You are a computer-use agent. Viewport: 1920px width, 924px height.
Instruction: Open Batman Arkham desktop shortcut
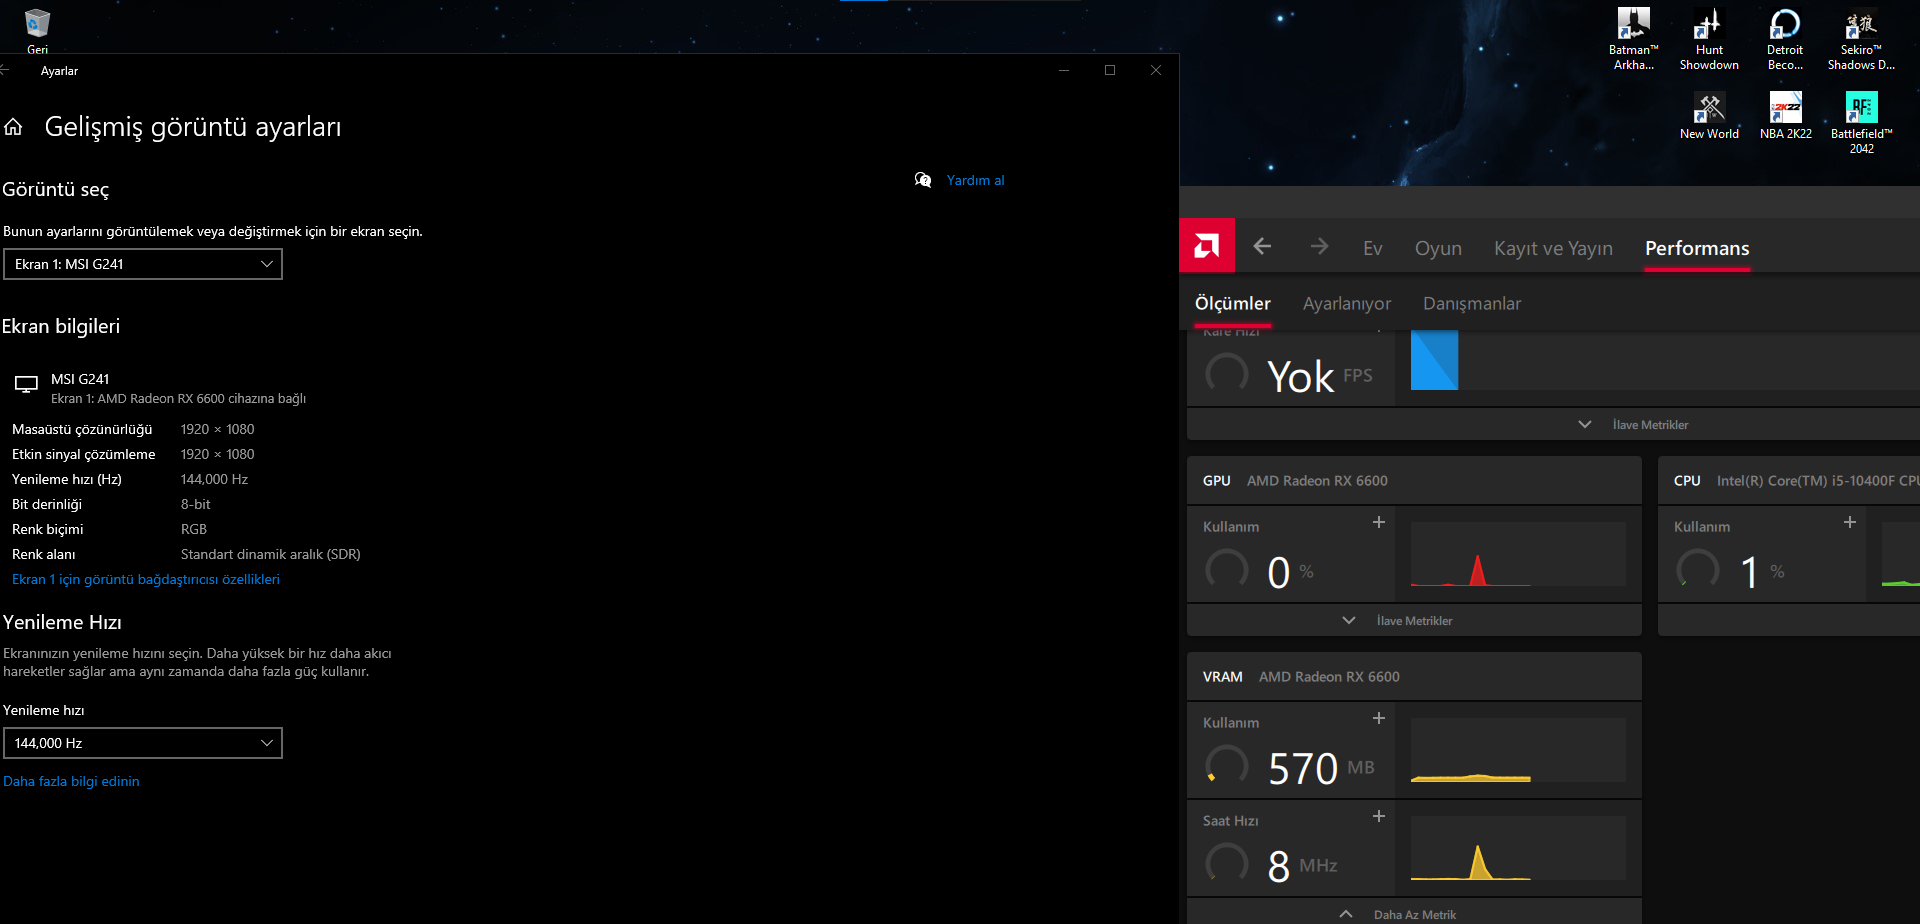[x=1634, y=40]
